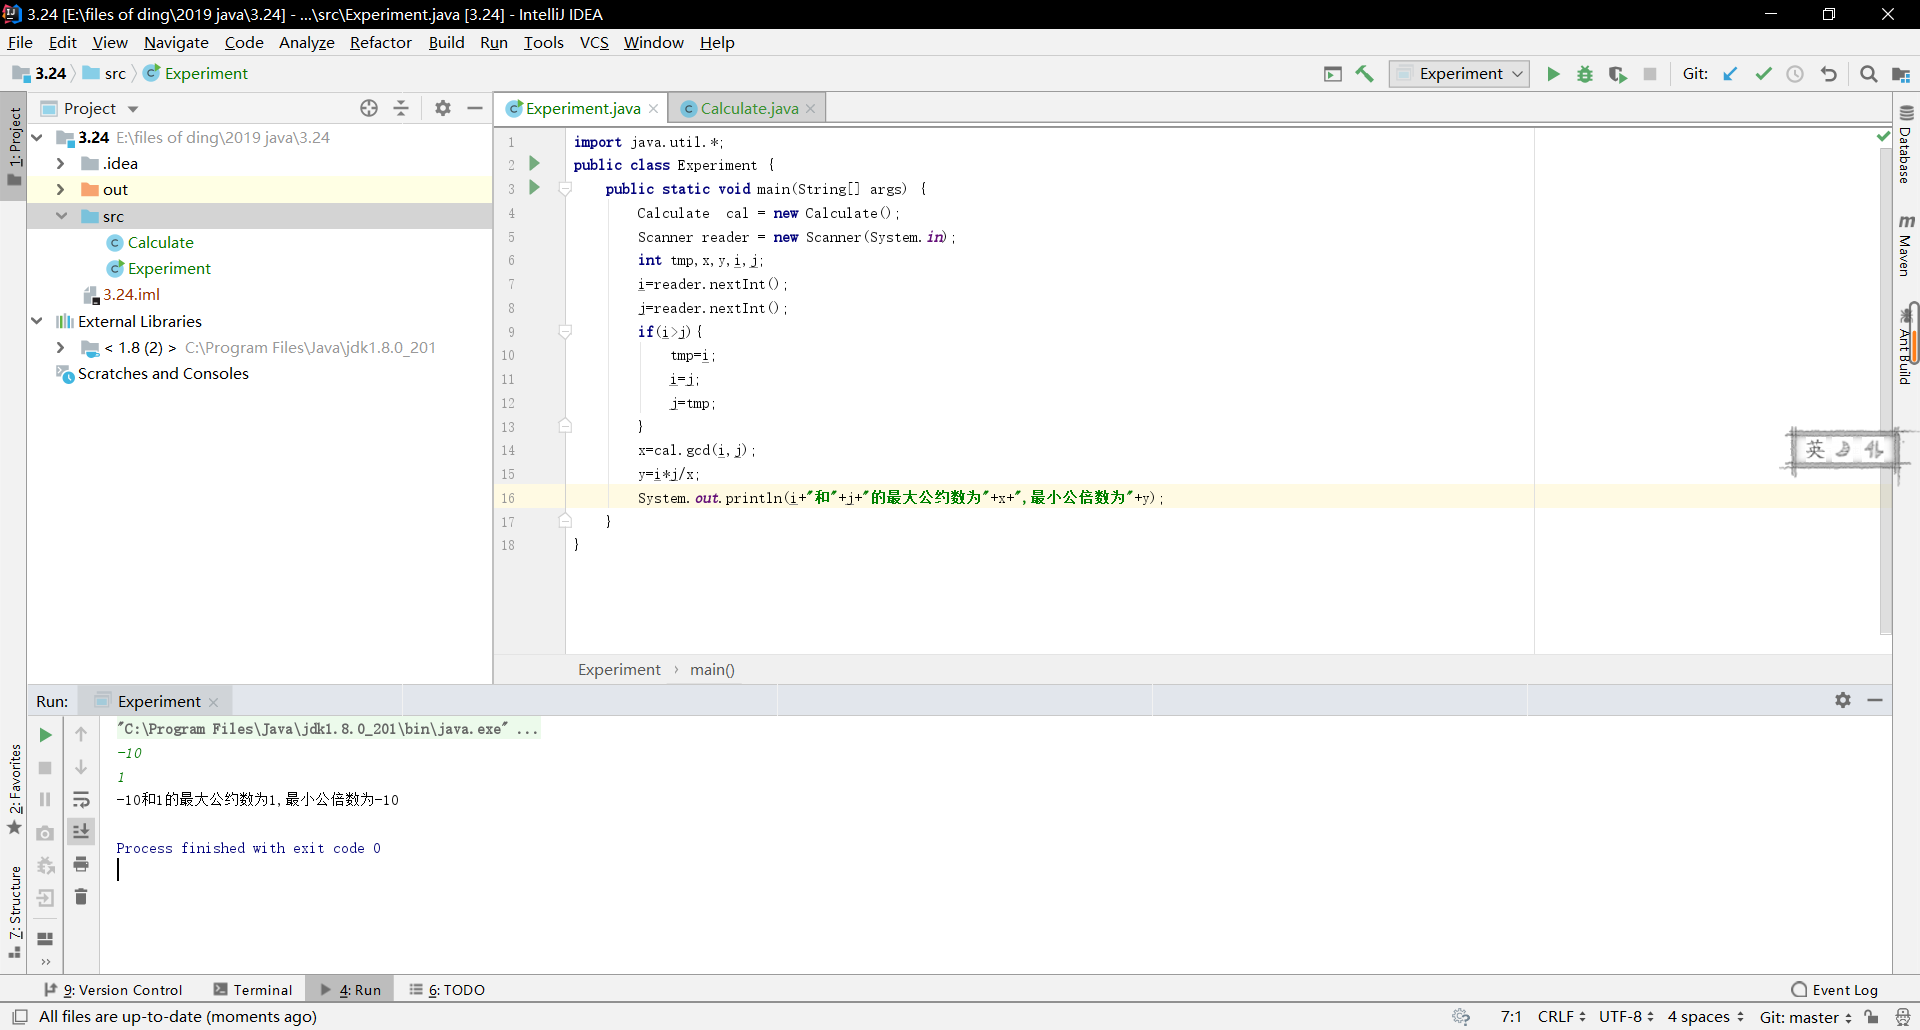Select the Experiment.java editor tab

pos(583,108)
